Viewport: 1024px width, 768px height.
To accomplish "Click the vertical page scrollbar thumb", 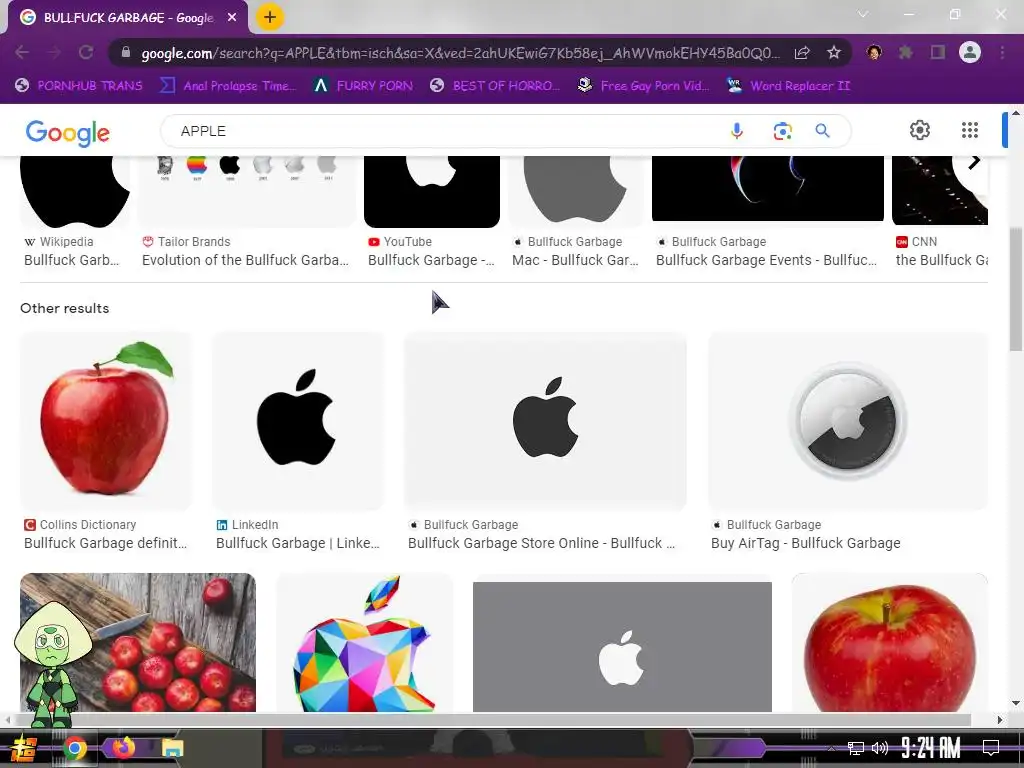I will click(x=1016, y=291).
